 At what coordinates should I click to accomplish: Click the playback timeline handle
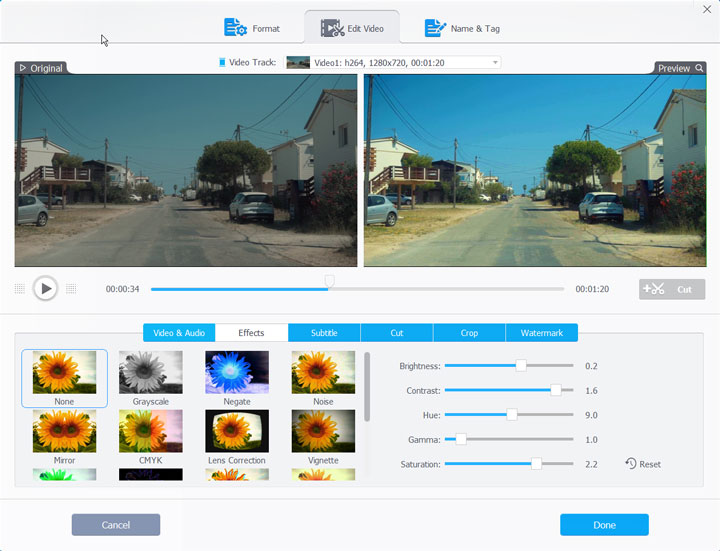click(x=329, y=281)
